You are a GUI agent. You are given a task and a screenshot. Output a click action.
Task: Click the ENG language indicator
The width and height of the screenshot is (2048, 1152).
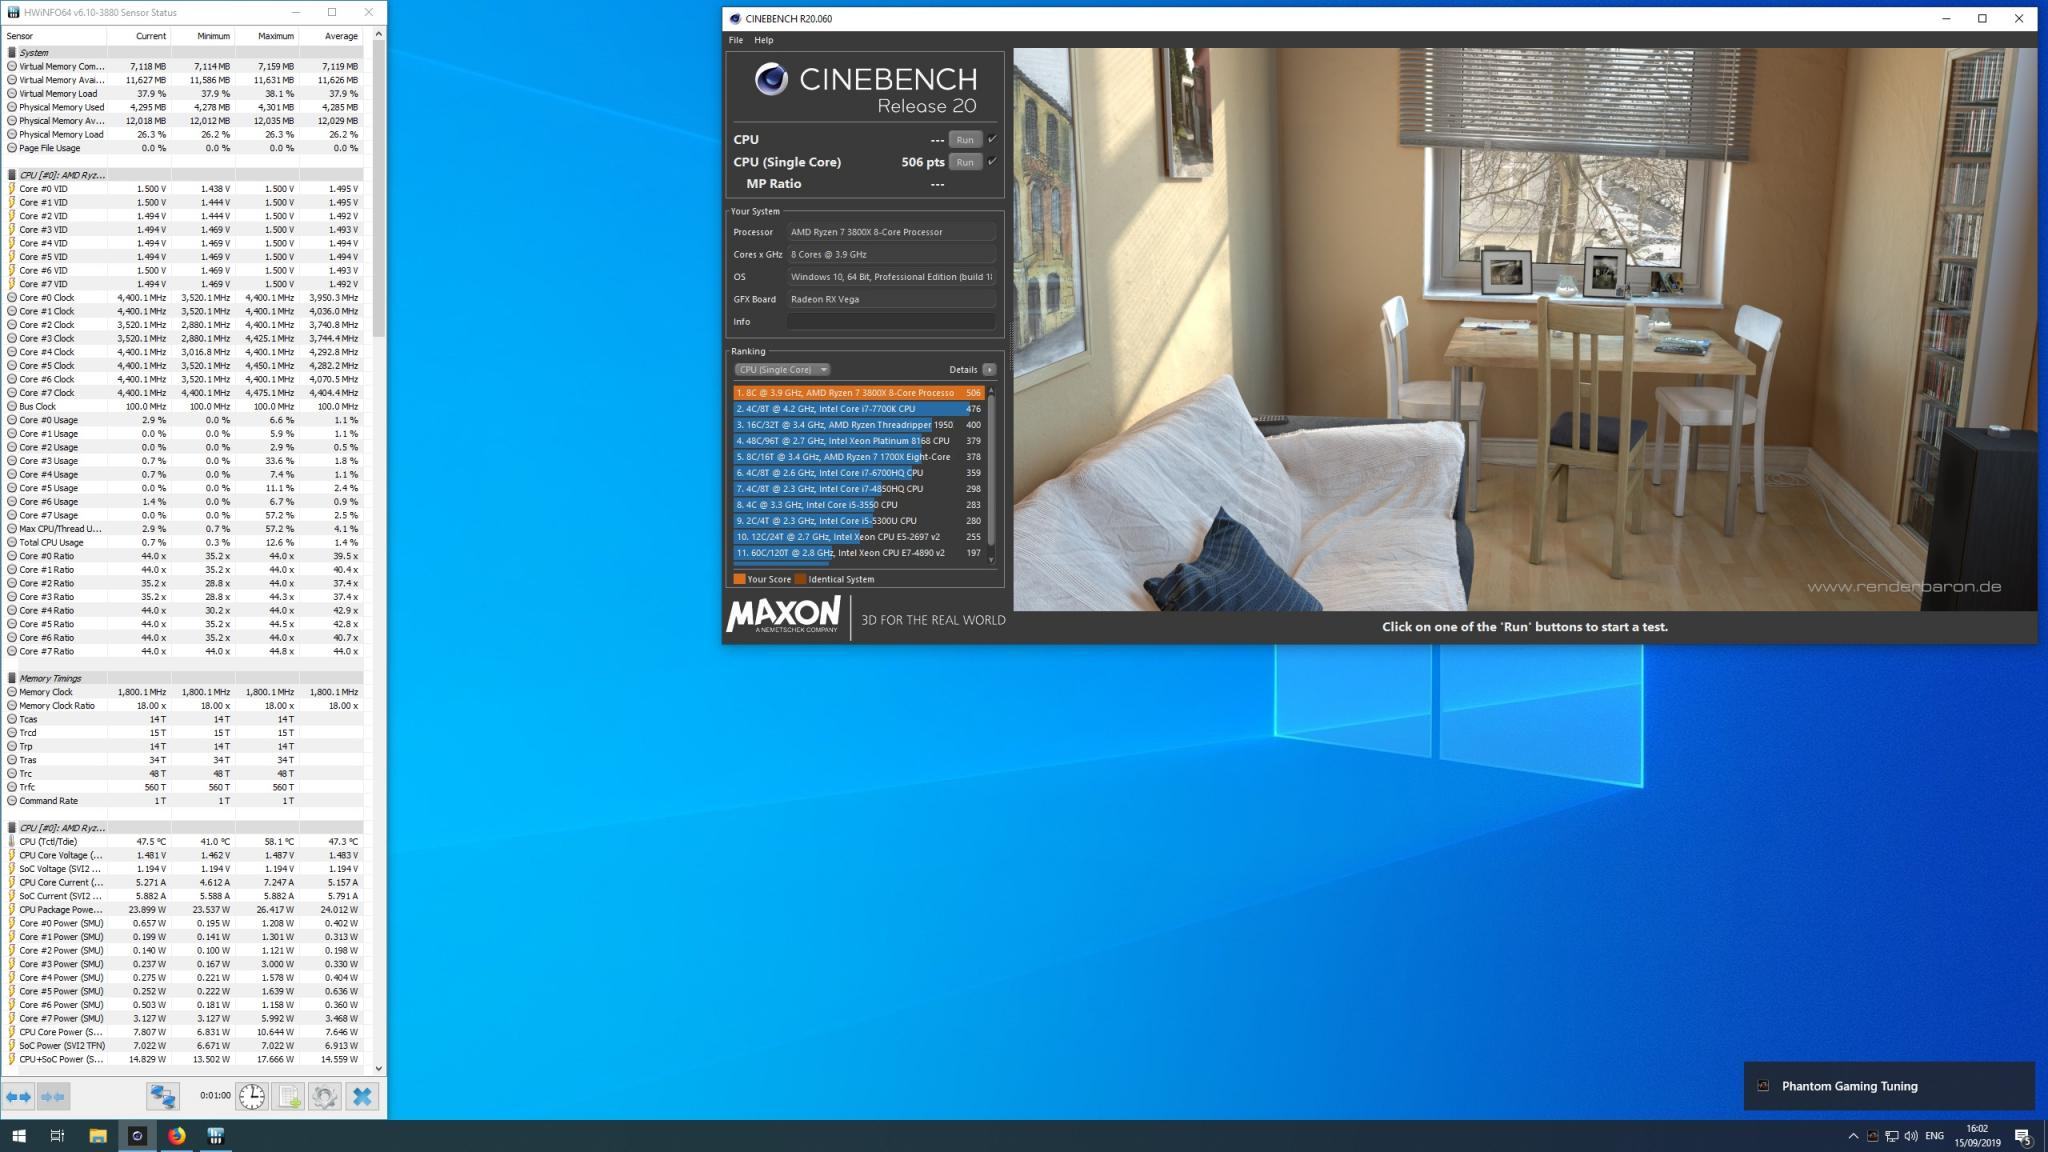pyautogui.click(x=1934, y=1136)
